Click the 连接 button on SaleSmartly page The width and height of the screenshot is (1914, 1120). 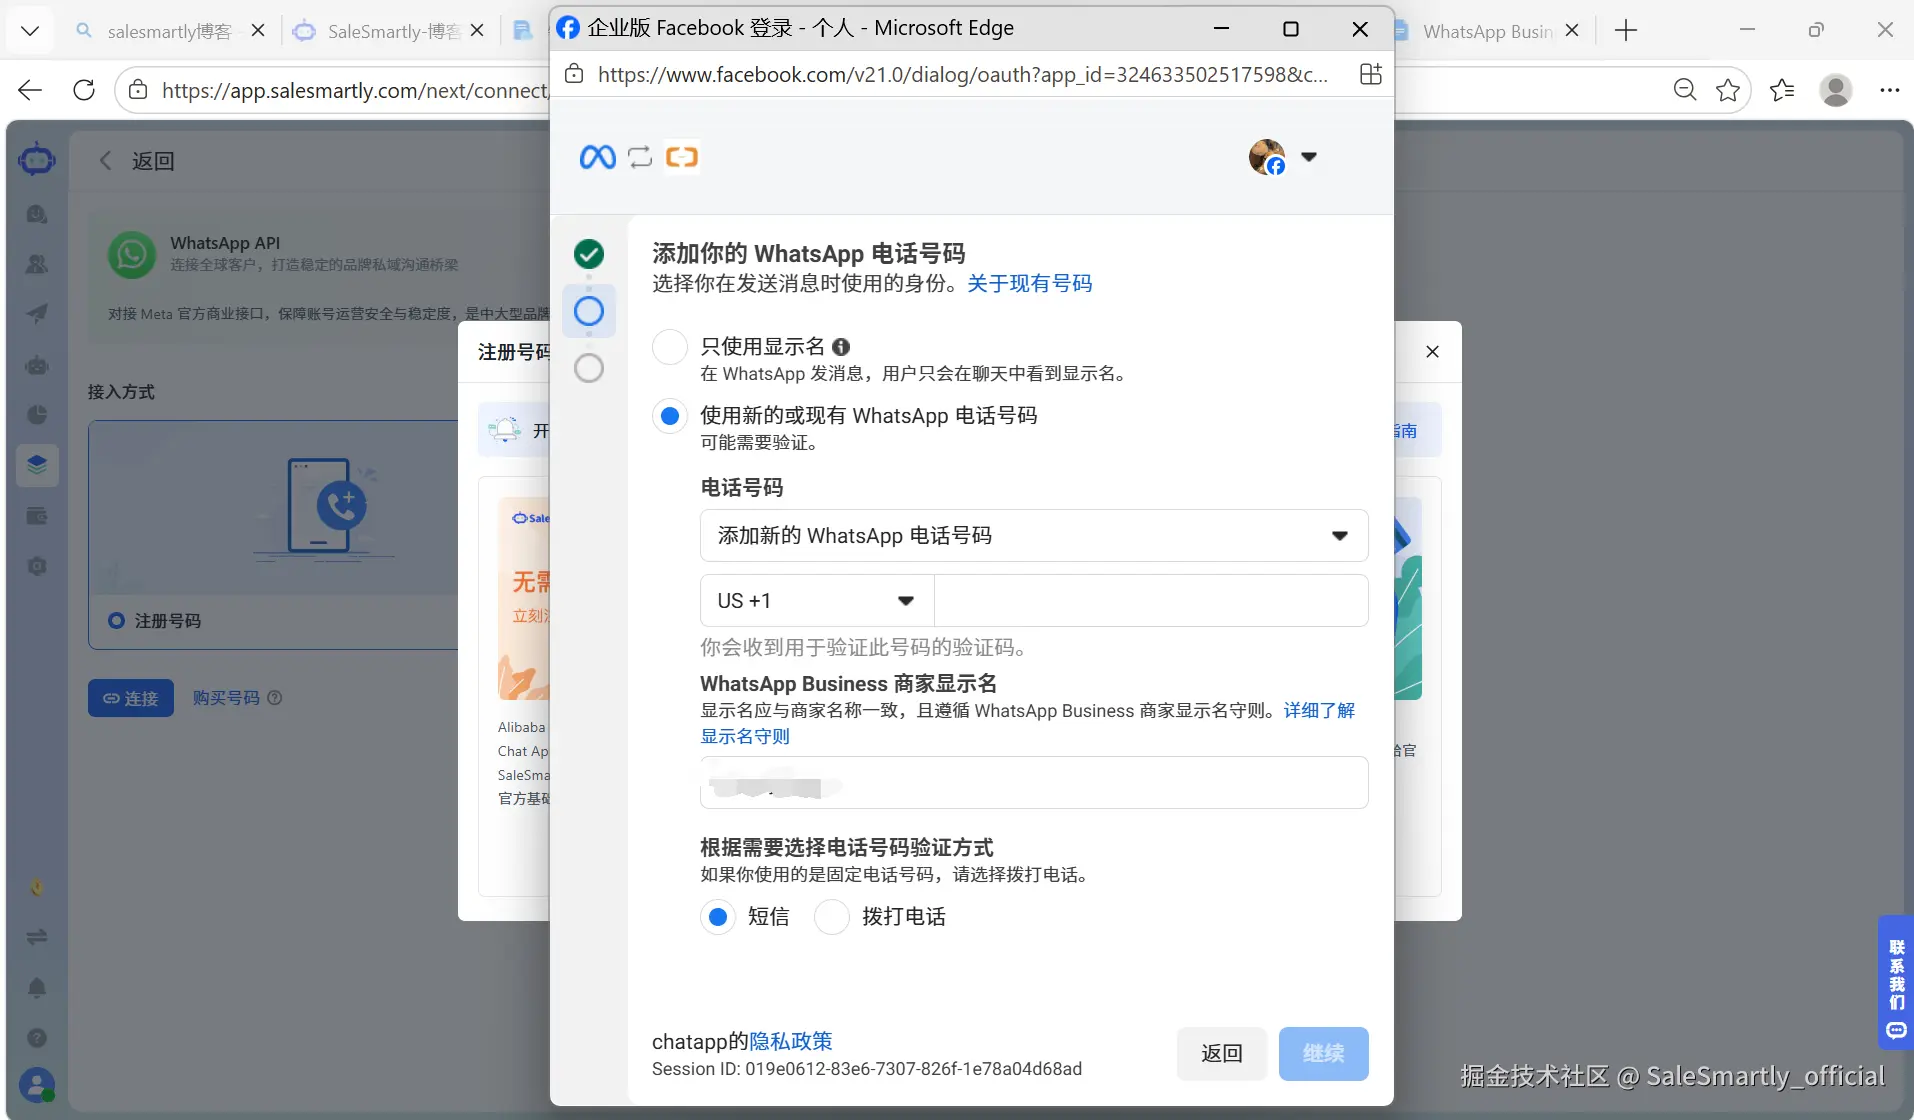131,698
